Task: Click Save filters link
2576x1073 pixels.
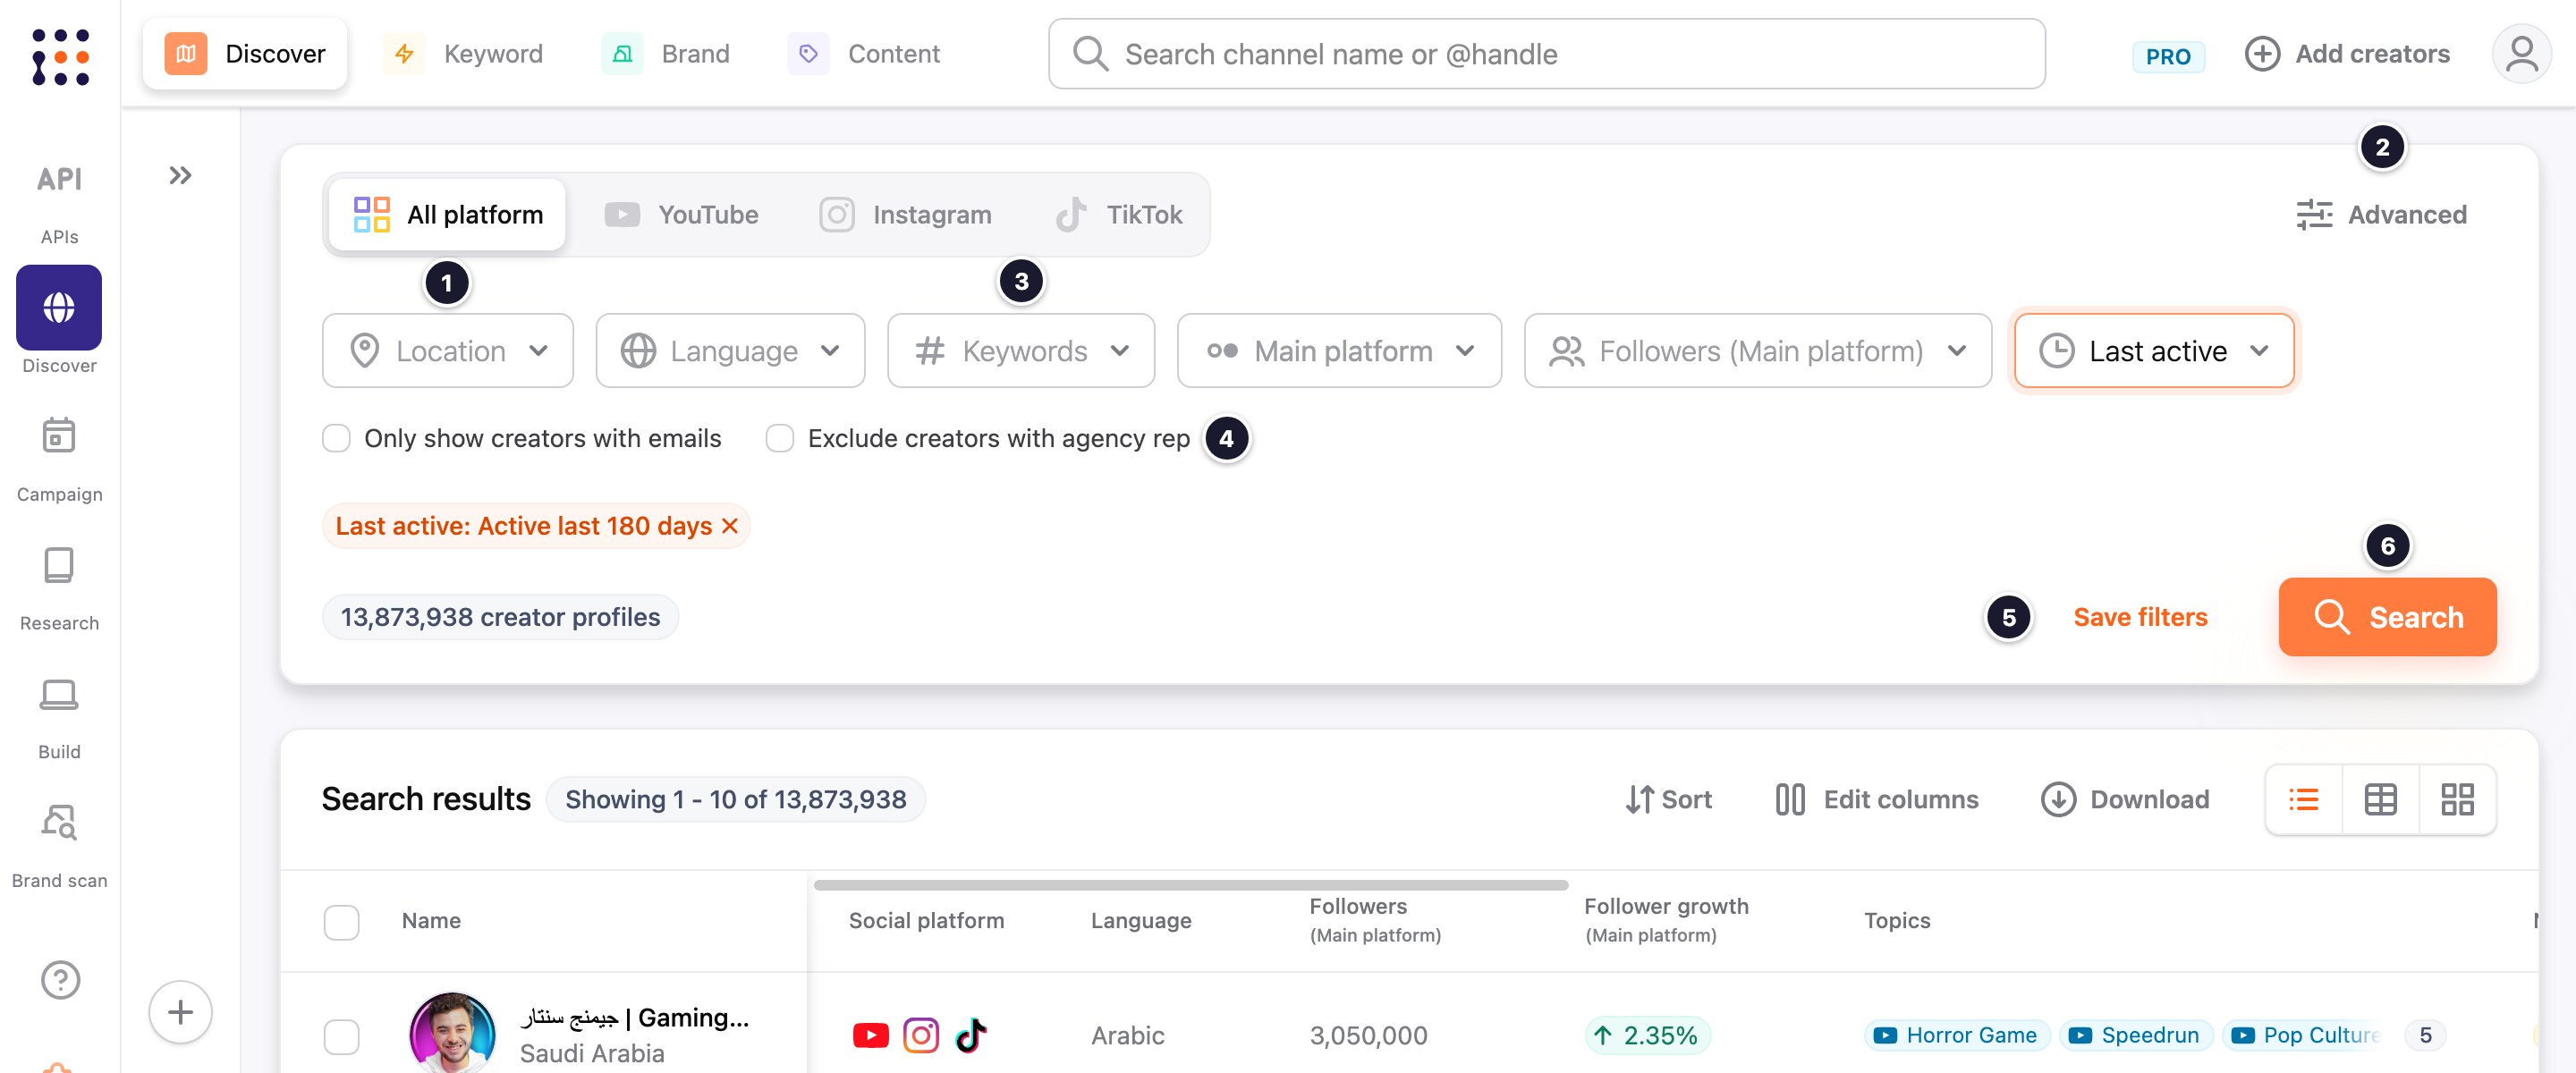Action: pos(2140,617)
